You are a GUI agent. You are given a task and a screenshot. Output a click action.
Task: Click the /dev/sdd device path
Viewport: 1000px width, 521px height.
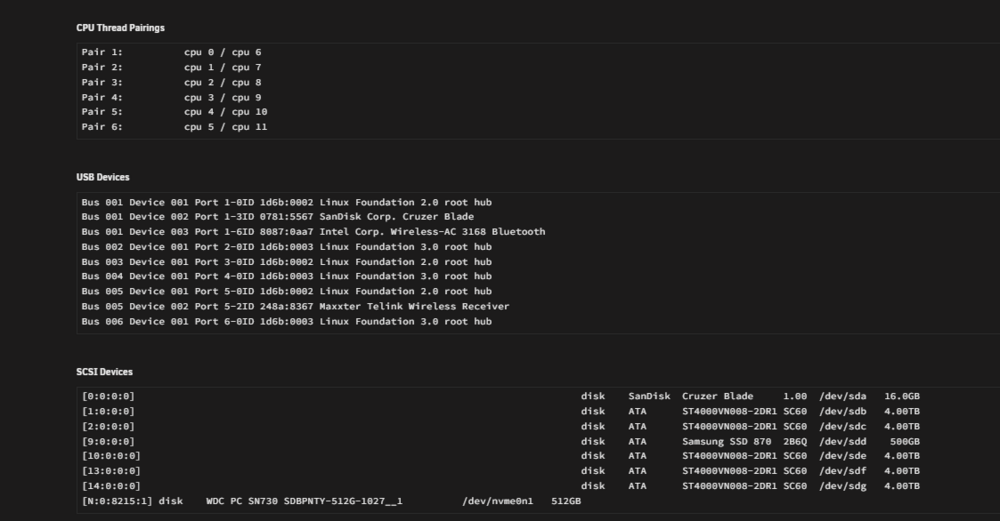click(x=843, y=442)
